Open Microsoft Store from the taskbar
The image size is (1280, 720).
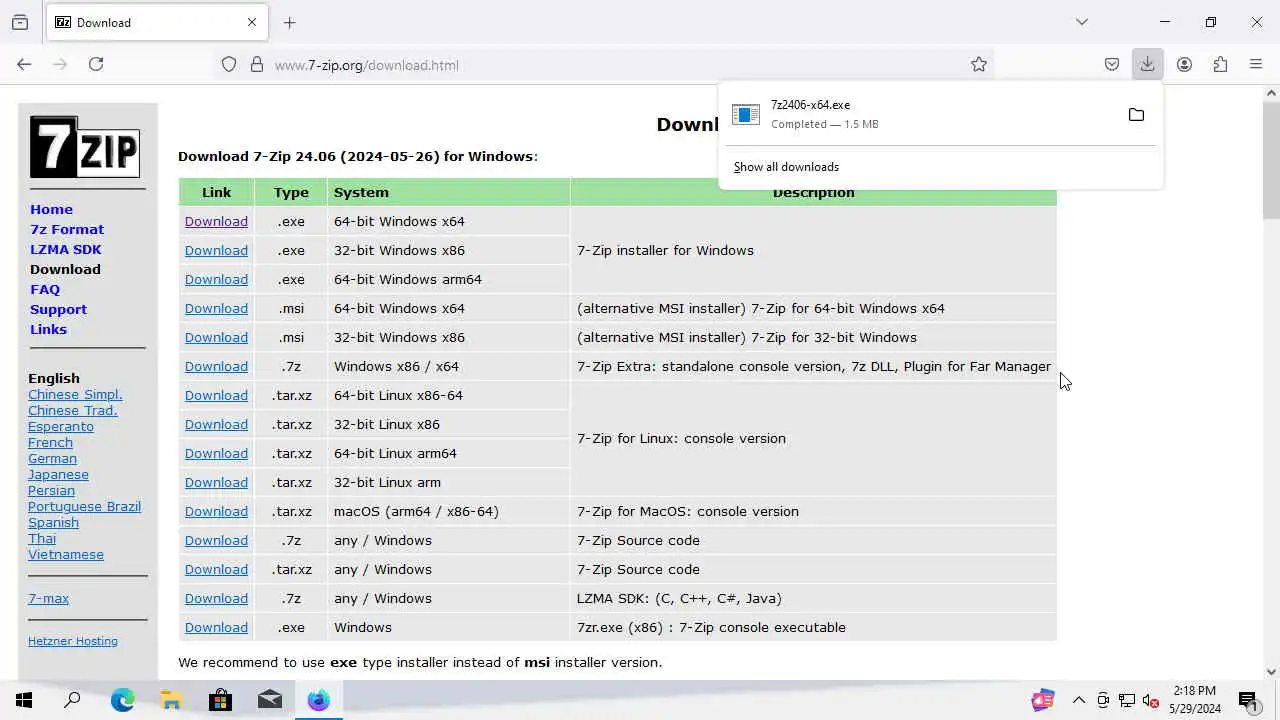[220, 700]
